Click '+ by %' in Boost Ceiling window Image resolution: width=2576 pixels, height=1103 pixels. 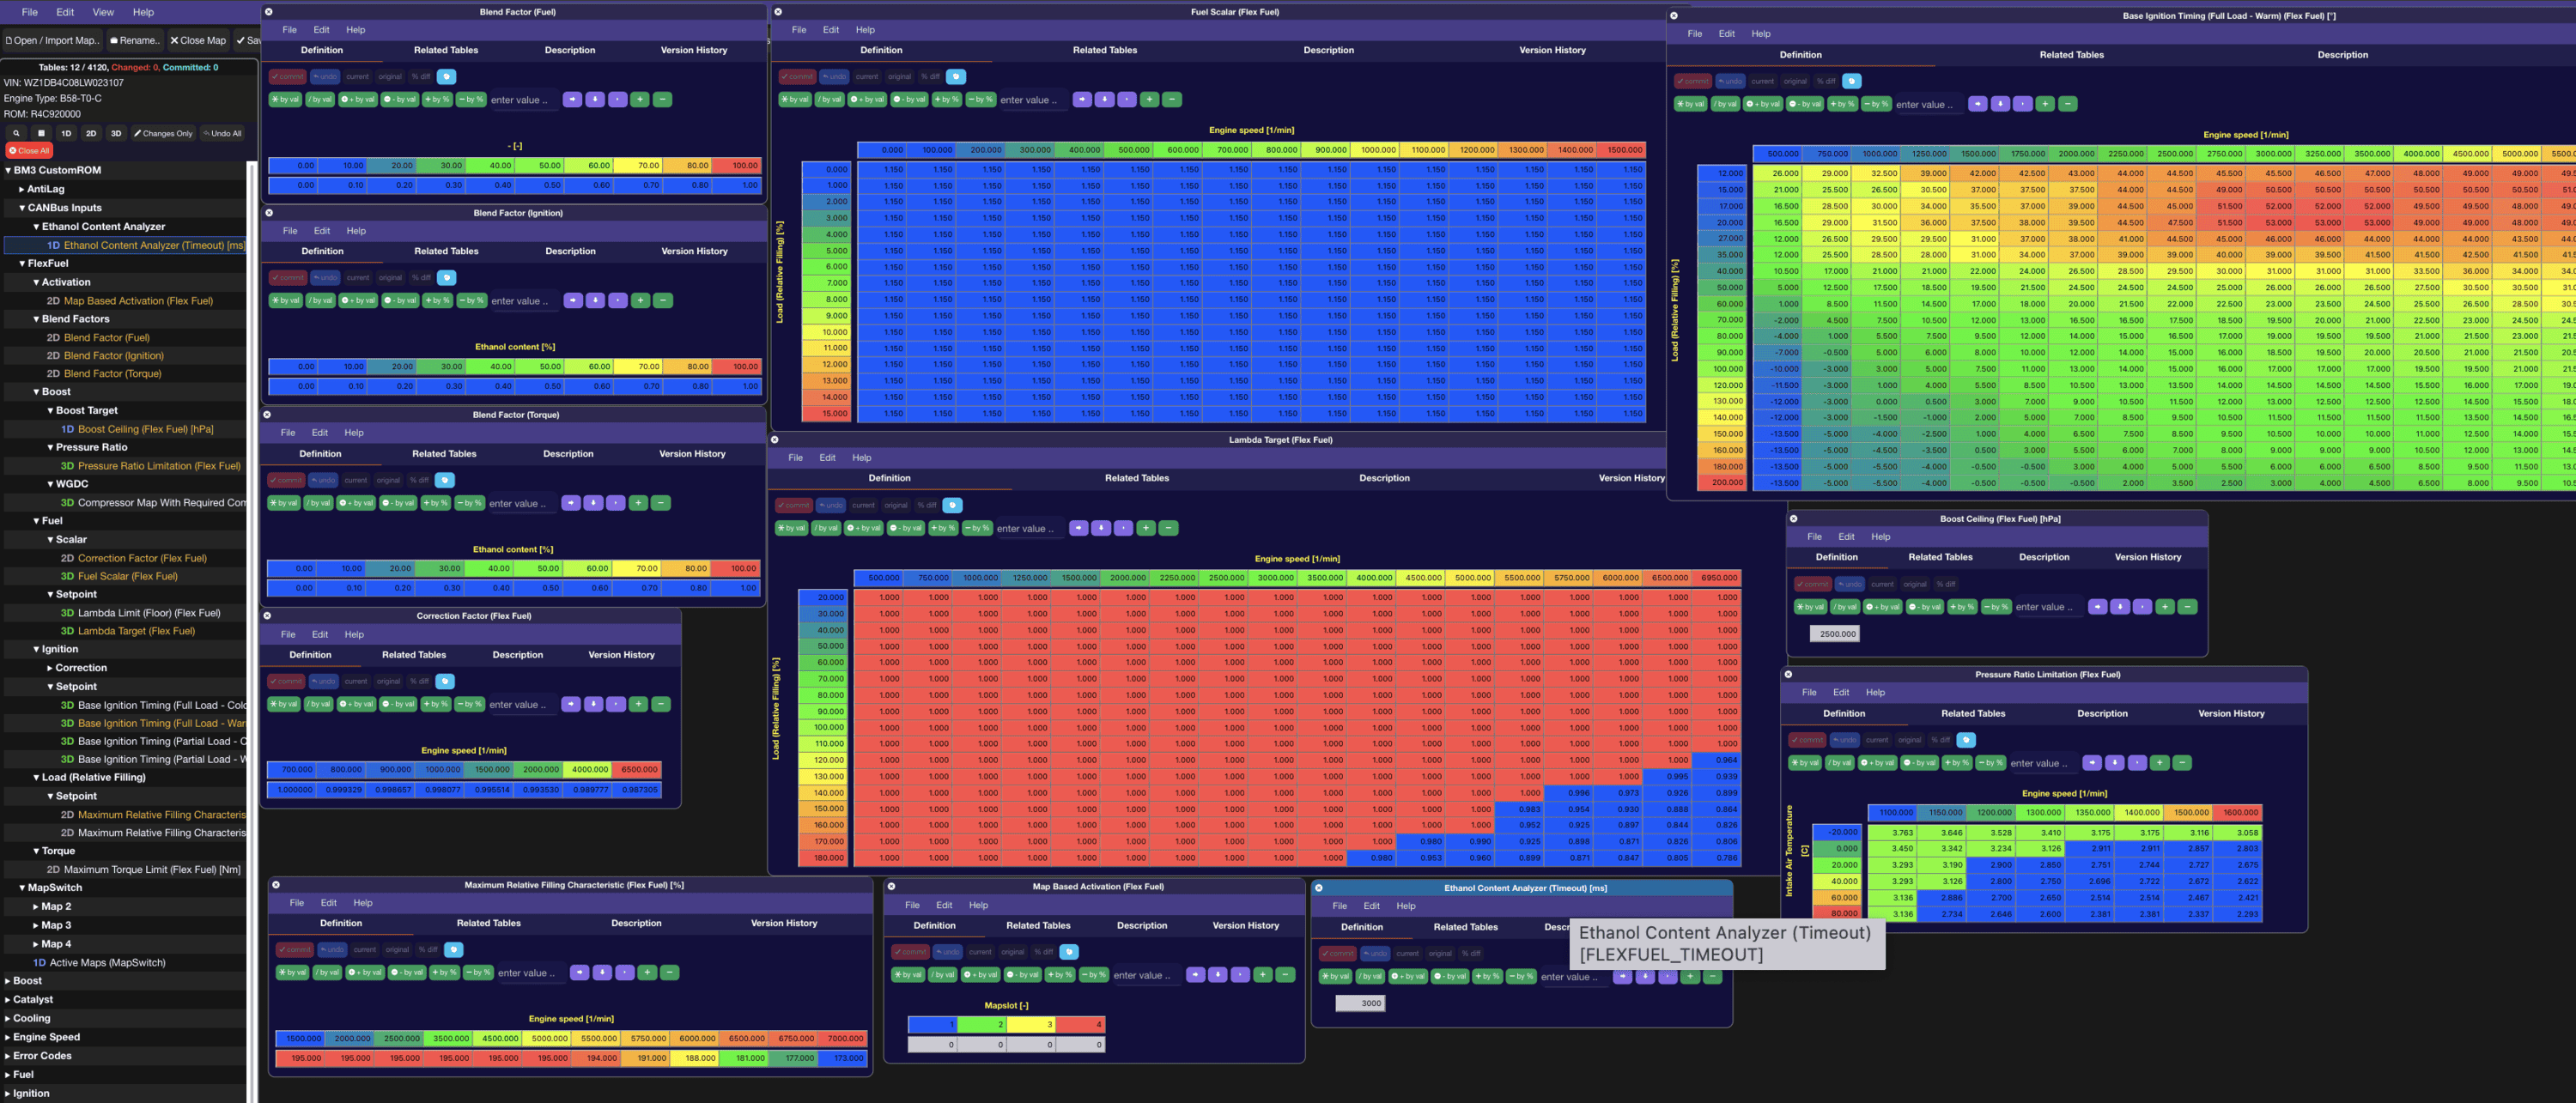1962,607
